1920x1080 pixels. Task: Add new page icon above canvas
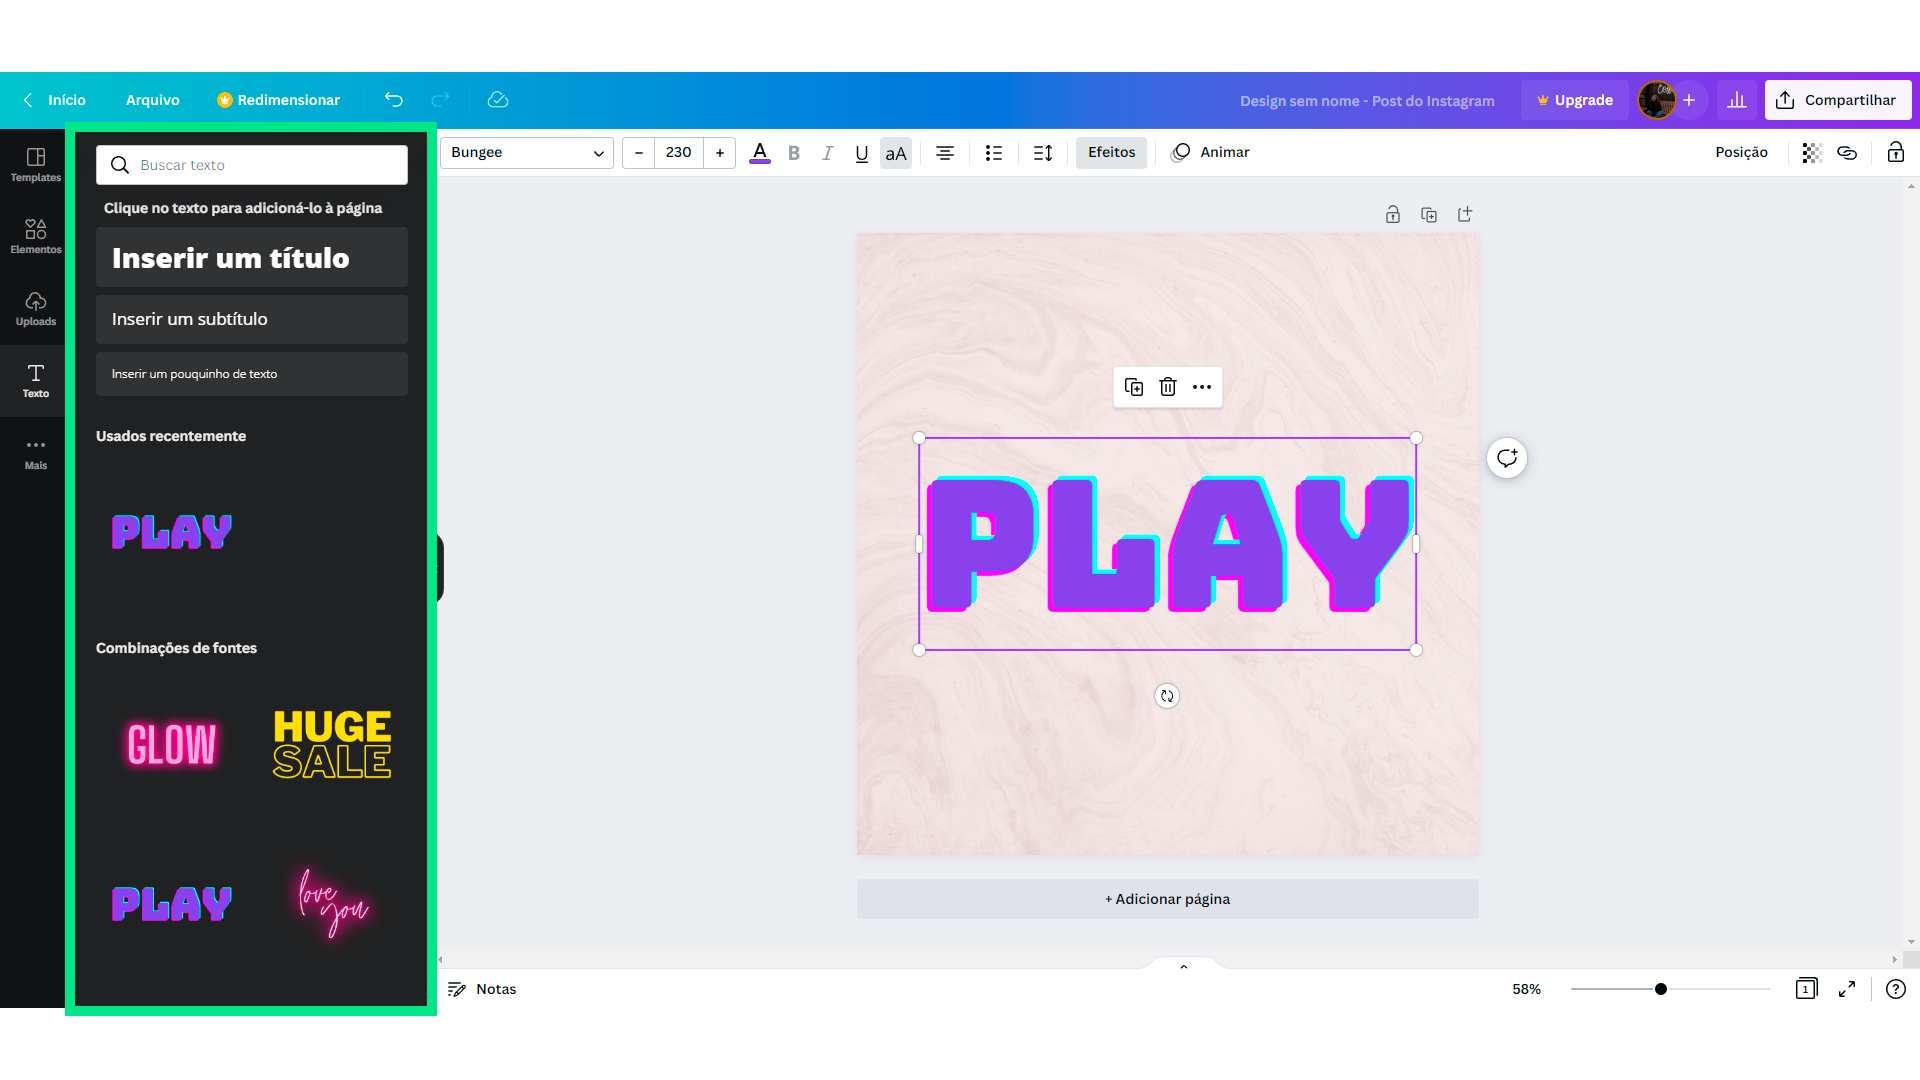click(1465, 214)
